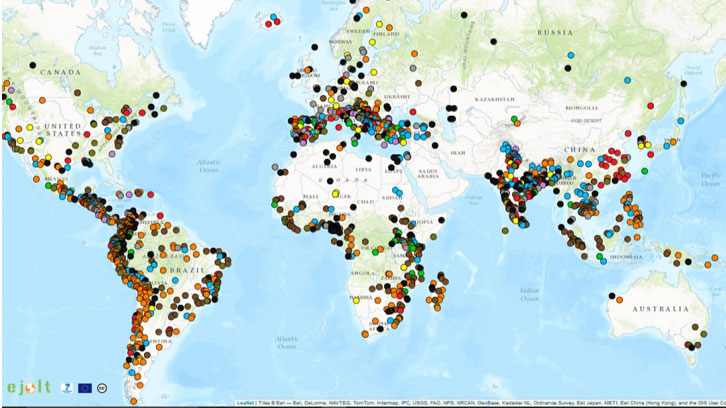Select the black marker in Kazakhstan

[x=452, y=107]
